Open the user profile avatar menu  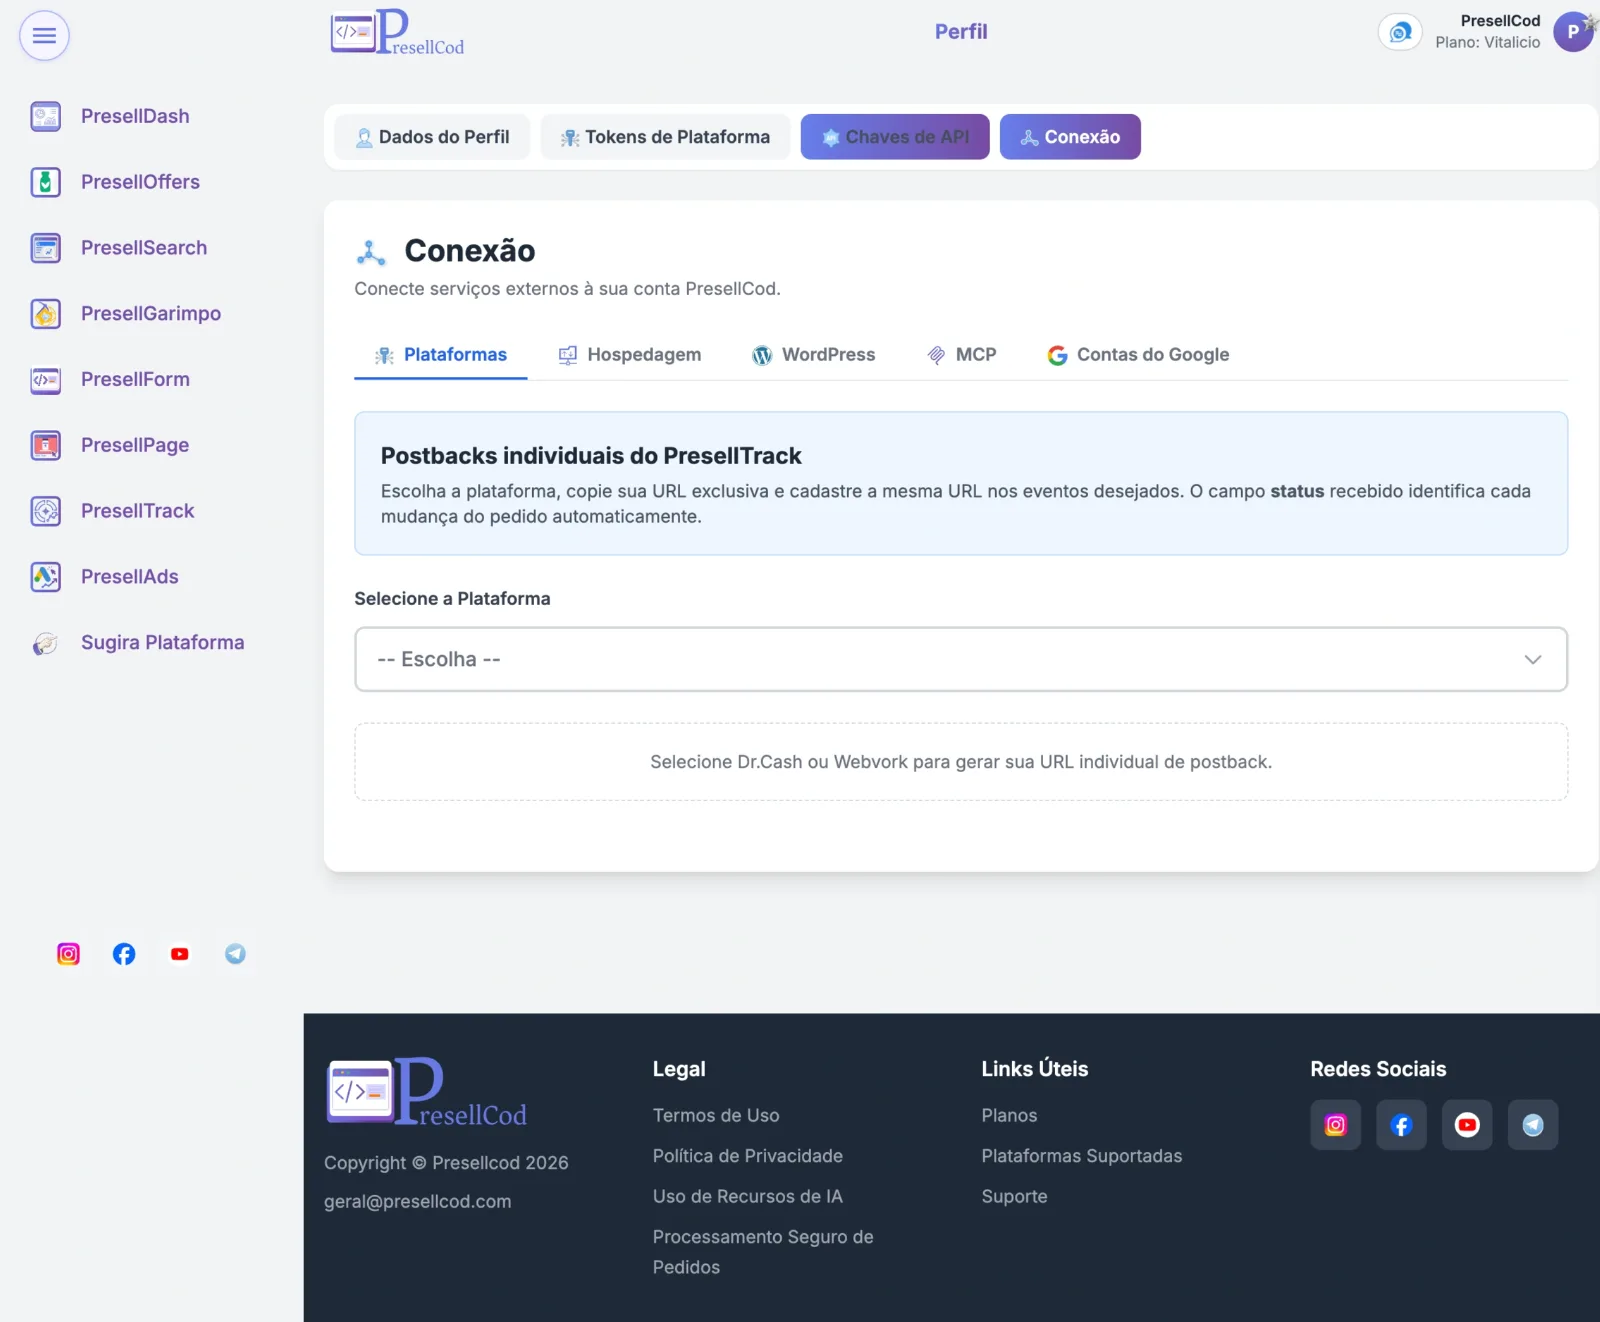(x=1573, y=32)
